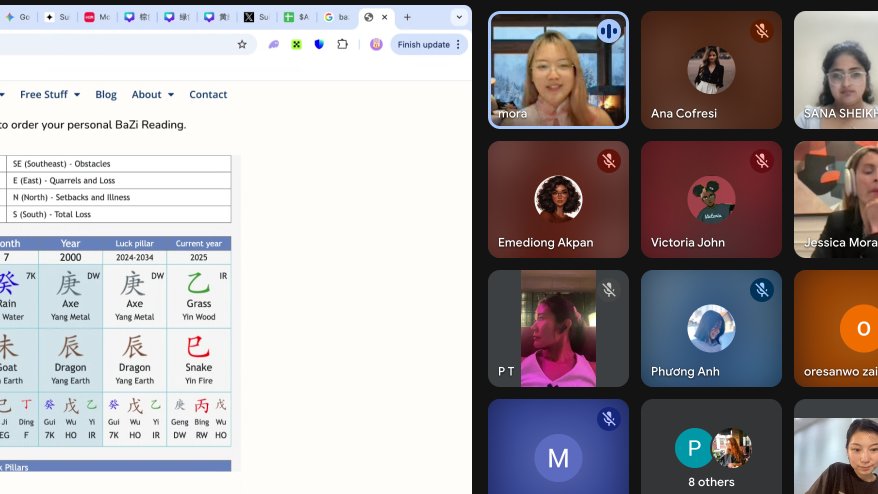878x494 pixels.
Task: Click the red 'Bing RW' hidden stem
Action: [202, 419]
